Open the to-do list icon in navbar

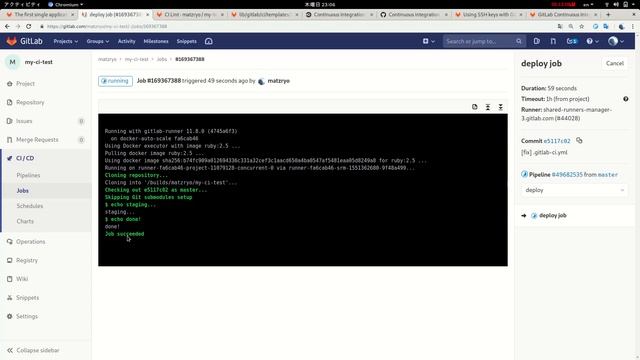coord(572,41)
